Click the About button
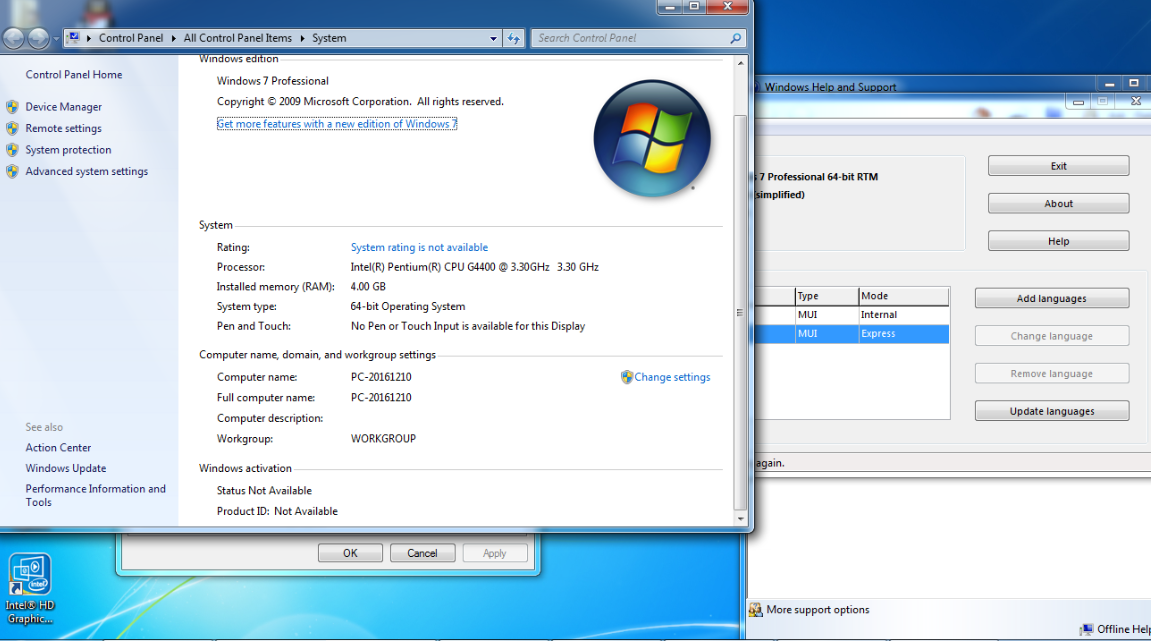Screen dimensions: 1151x641 1059,203
